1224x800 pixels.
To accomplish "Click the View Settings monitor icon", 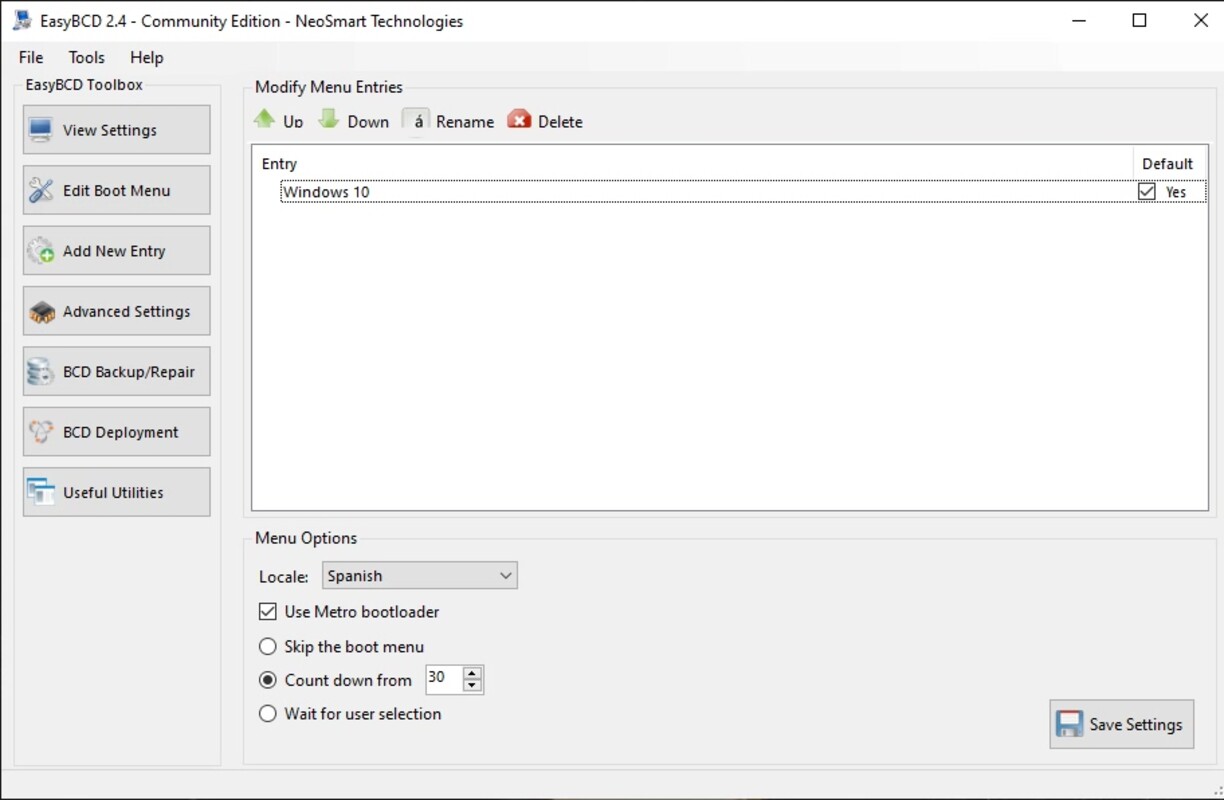I will pyautogui.click(x=41, y=130).
